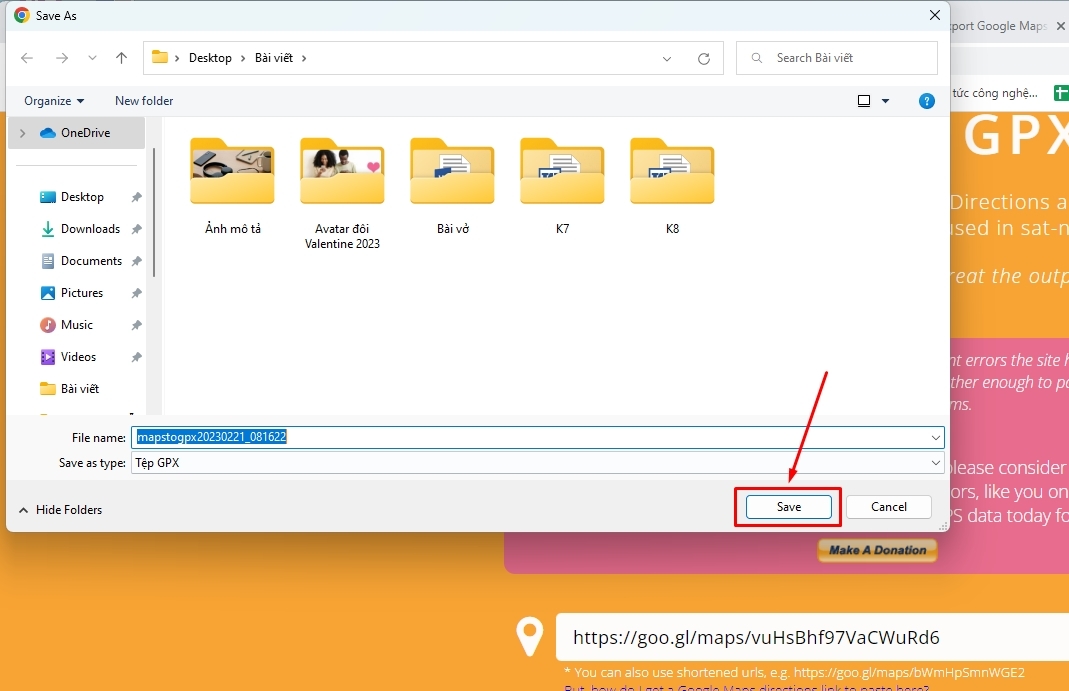This screenshot has width=1069, height=691.
Task: Click Desktop in the address breadcrumb
Action: click(210, 58)
